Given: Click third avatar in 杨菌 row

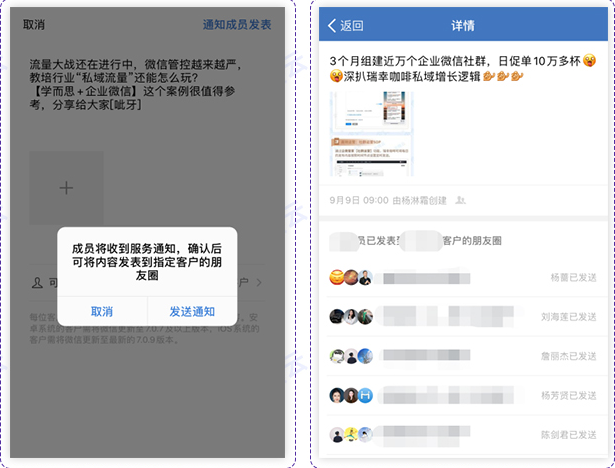Looking at the screenshot, I should [x=366, y=278].
